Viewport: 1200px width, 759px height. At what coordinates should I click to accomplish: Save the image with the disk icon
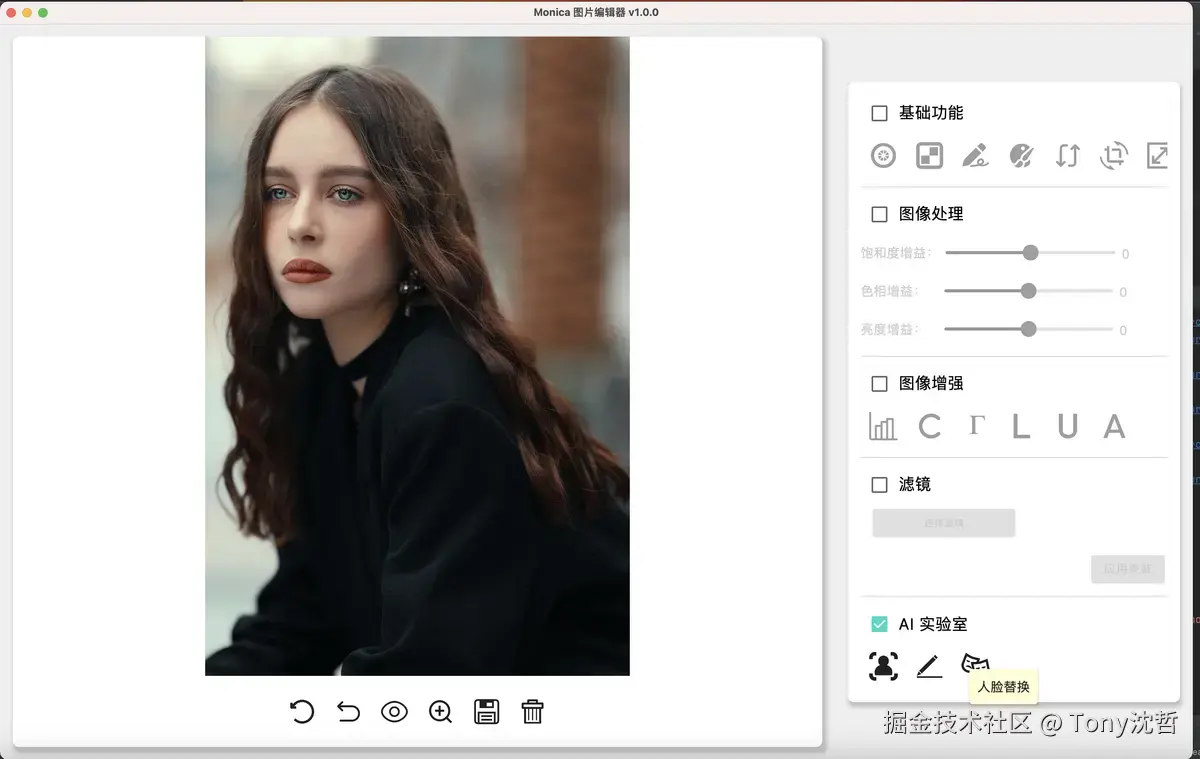click(486, 712)
